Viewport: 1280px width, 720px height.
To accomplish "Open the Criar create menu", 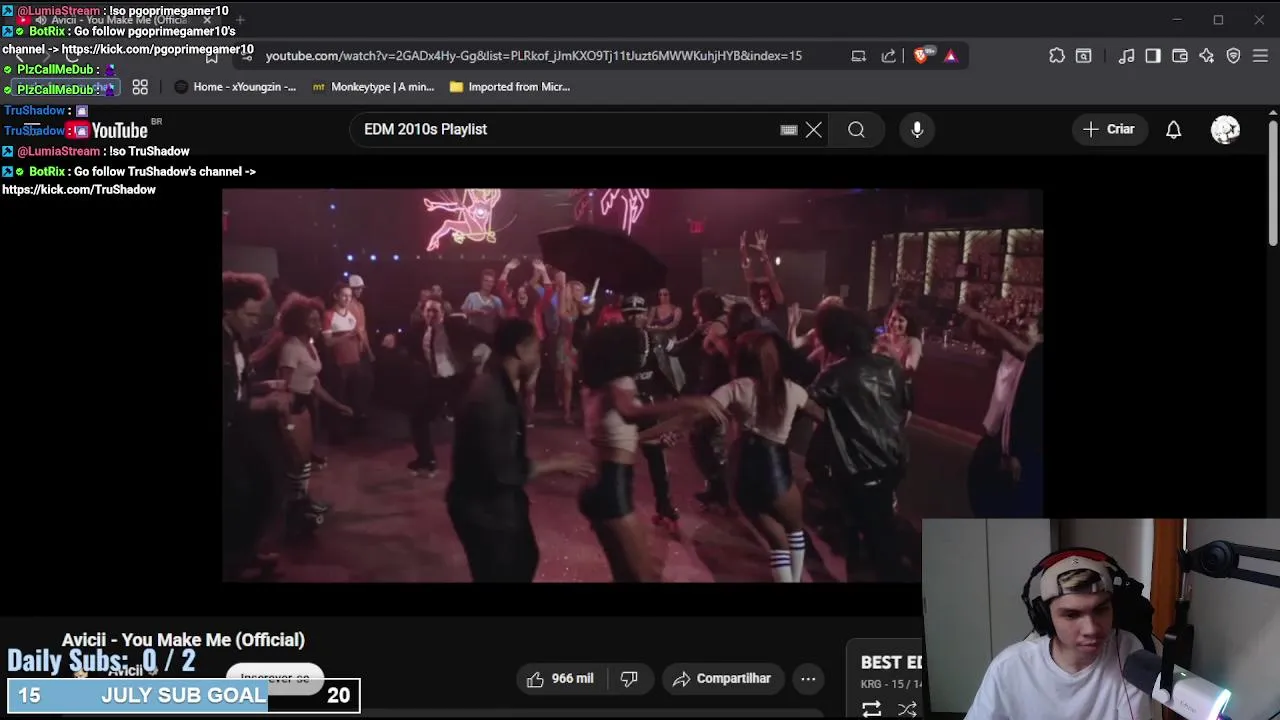I will (1108, 129).
